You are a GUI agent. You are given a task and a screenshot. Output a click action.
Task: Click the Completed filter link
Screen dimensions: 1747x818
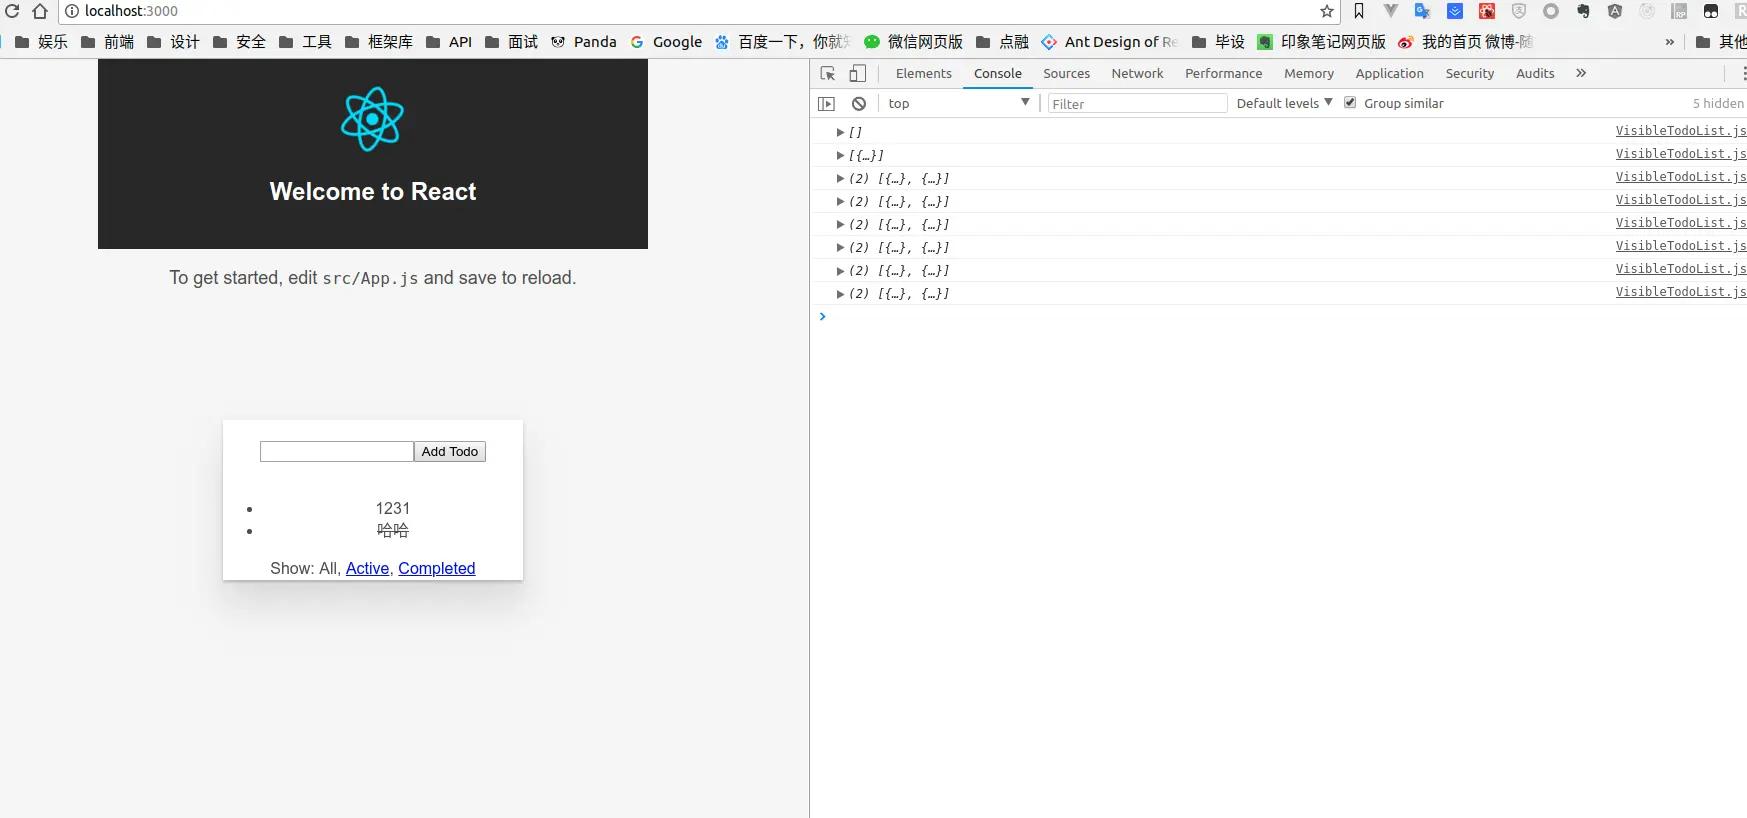point(436,568)
